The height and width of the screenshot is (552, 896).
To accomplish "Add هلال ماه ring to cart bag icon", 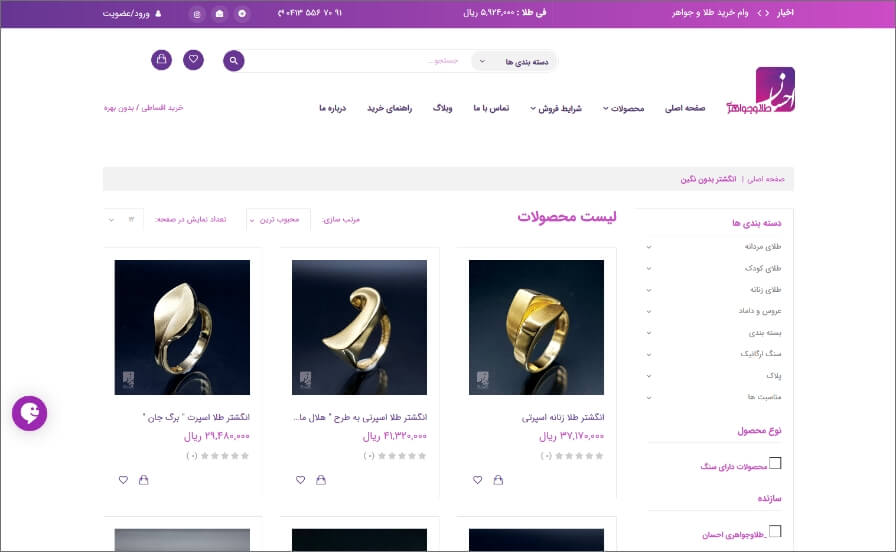I will pyautogui.click(x=321, y=480).
